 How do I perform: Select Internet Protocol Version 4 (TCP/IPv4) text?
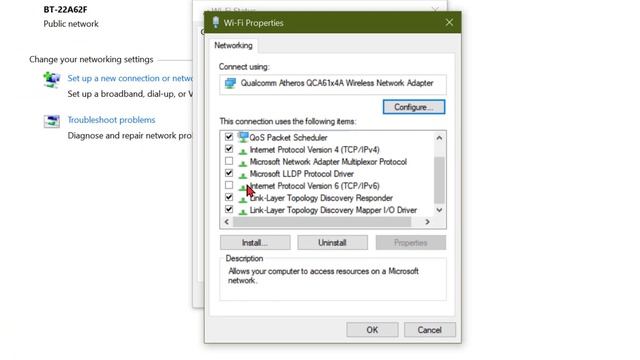[314, 149]
